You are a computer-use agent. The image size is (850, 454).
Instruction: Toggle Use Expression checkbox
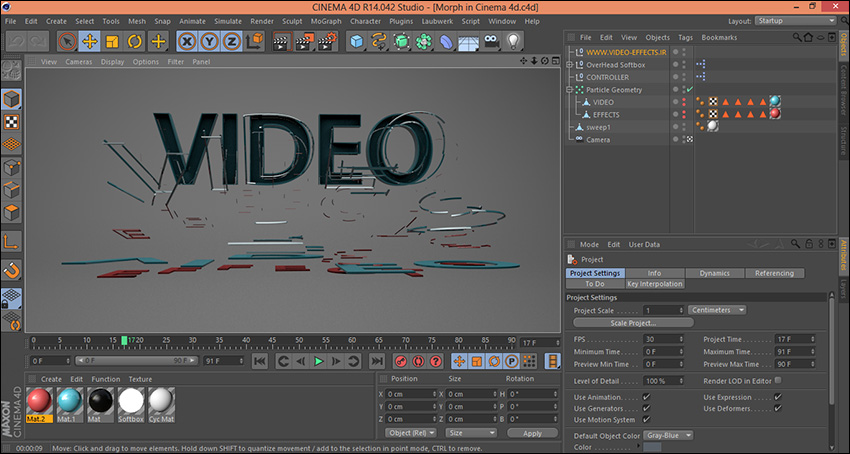pyautogui.click(x=778, y=397)
